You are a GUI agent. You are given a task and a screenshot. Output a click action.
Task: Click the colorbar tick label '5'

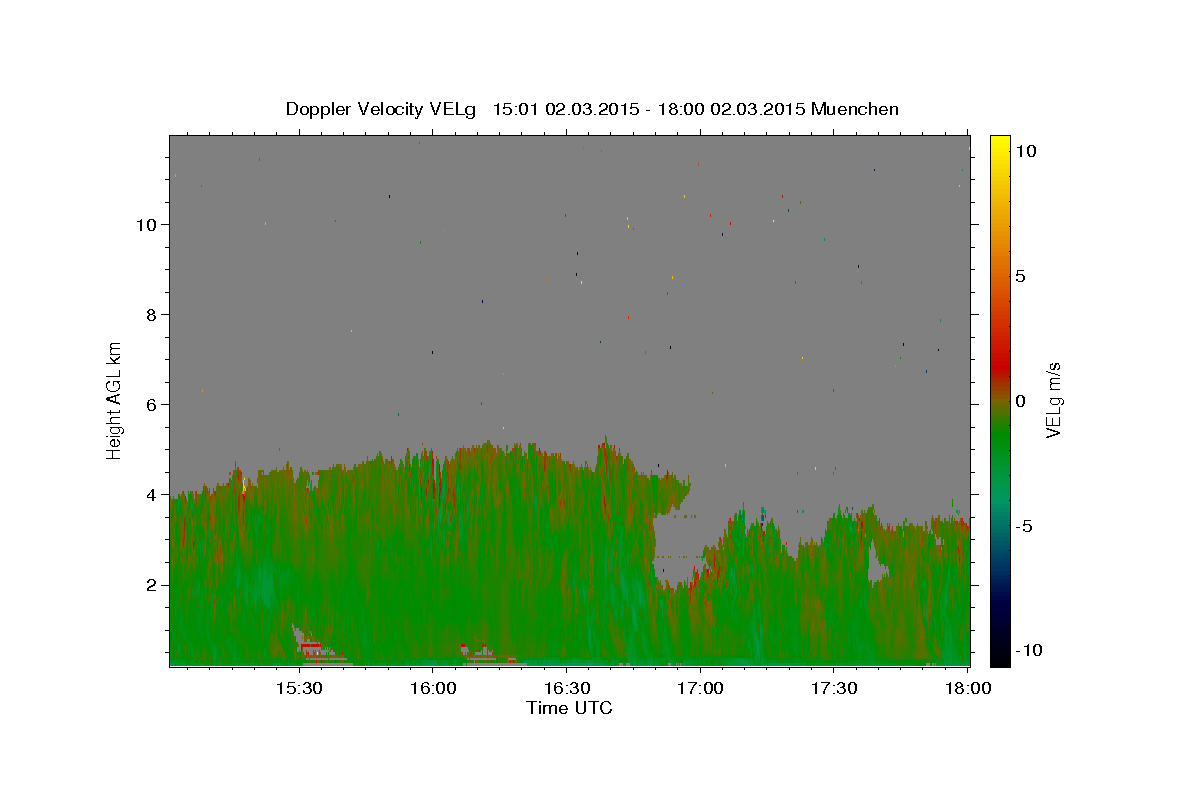[1020, 276]
